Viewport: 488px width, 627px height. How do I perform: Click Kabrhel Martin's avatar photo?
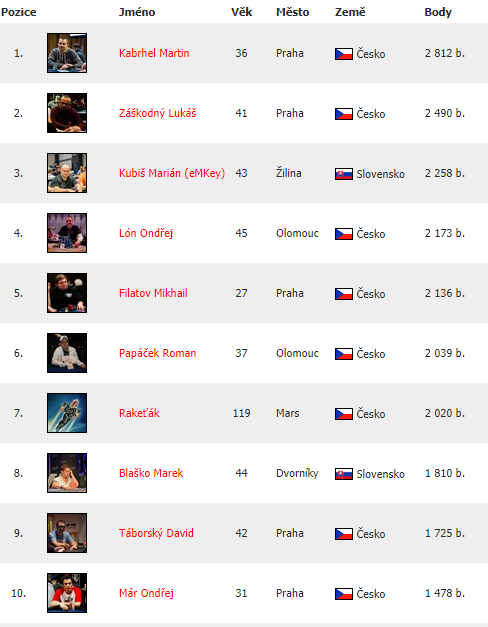(x=67, y=53)
